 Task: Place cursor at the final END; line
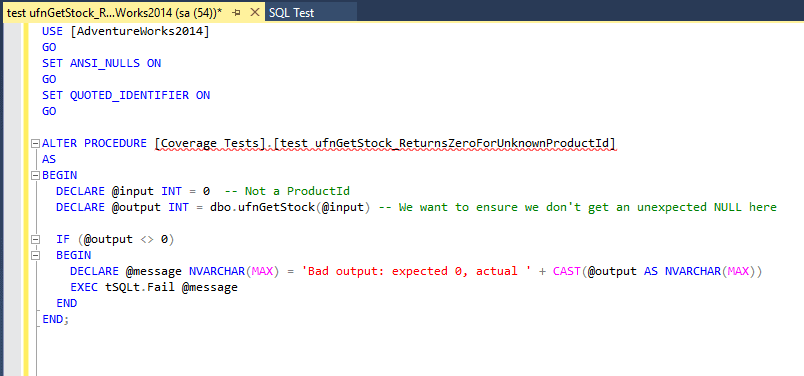point(55,319)
